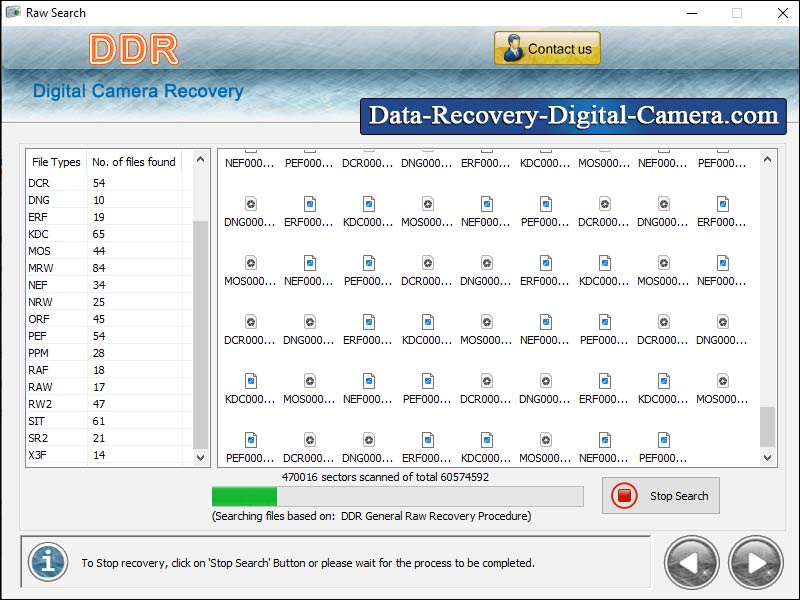This screenshot has width=800, height=600.
Task: Select MOS000 file in row starting with PEF000
Action: 545,447
